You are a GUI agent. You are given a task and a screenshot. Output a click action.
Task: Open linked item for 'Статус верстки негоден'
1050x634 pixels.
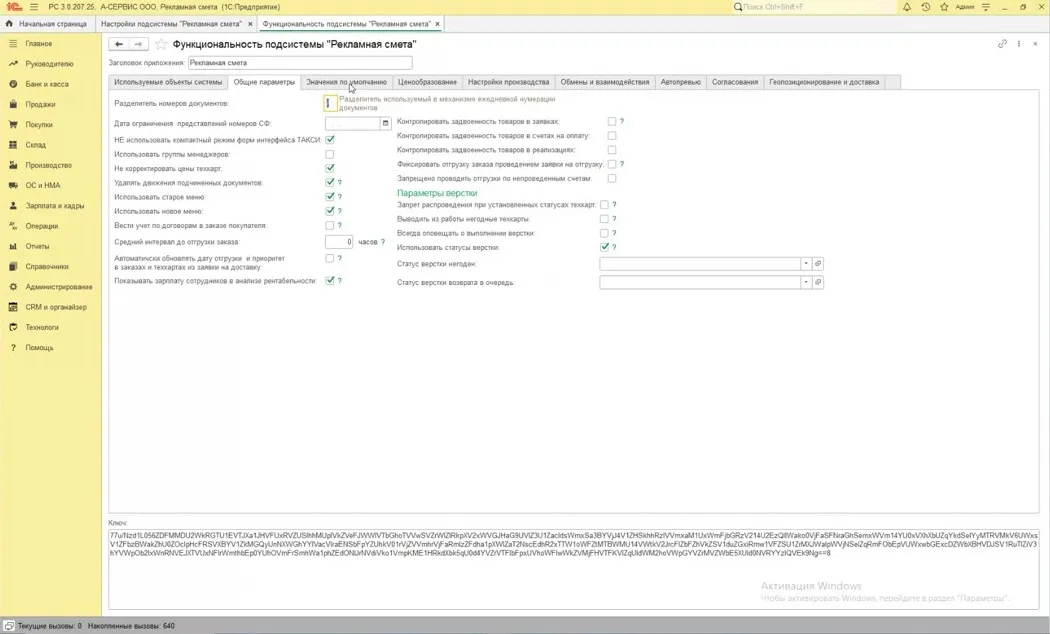pos(818,264)
